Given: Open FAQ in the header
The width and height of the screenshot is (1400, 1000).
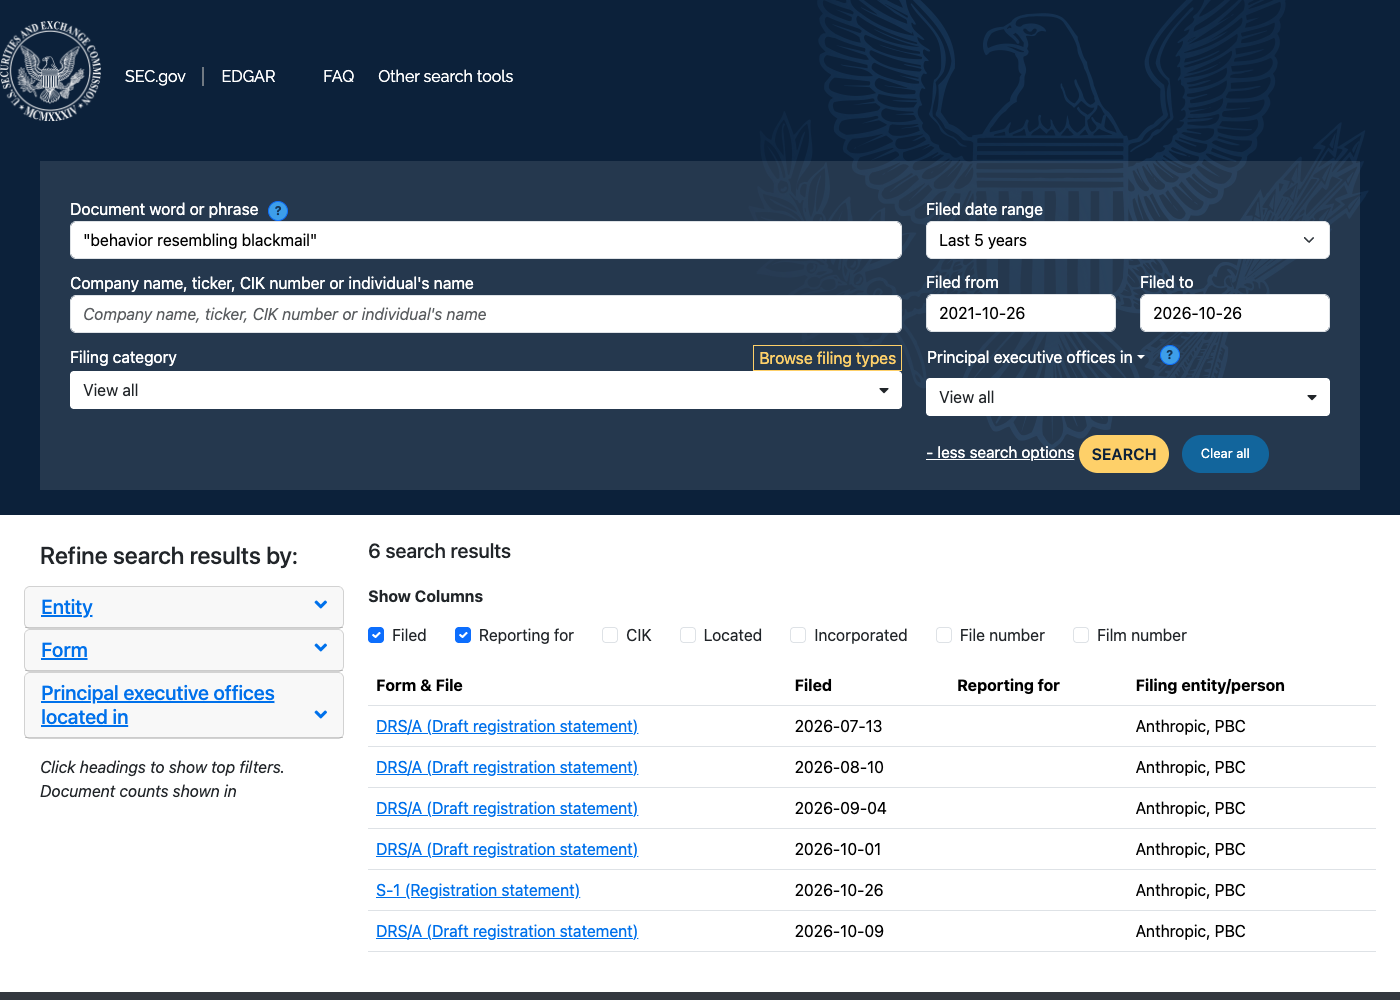Looking at the screenshot, I should (x=338, y=76).
